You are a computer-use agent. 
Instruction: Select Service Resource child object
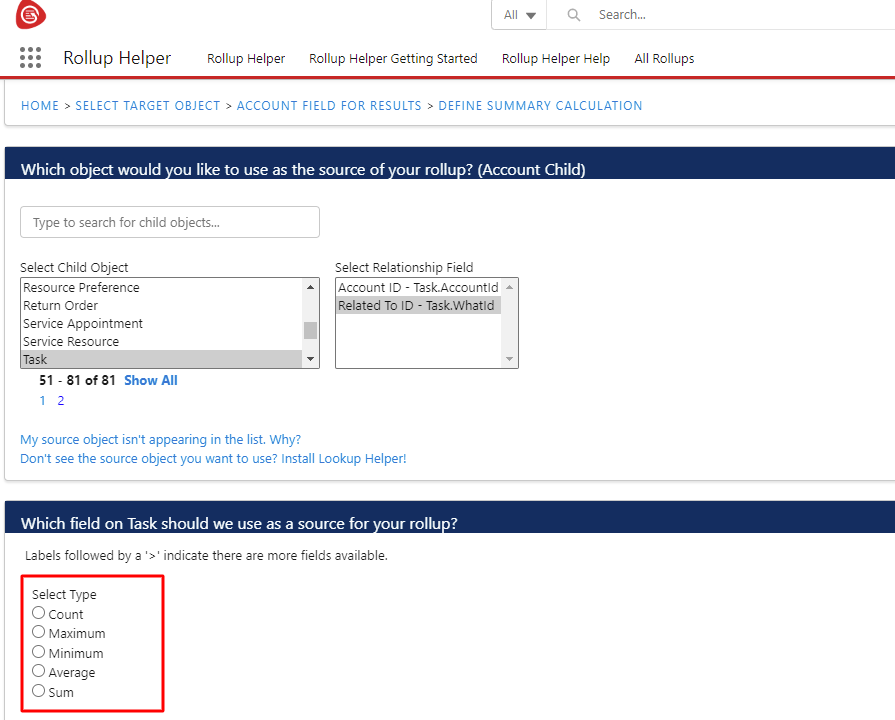click(162, 341)
